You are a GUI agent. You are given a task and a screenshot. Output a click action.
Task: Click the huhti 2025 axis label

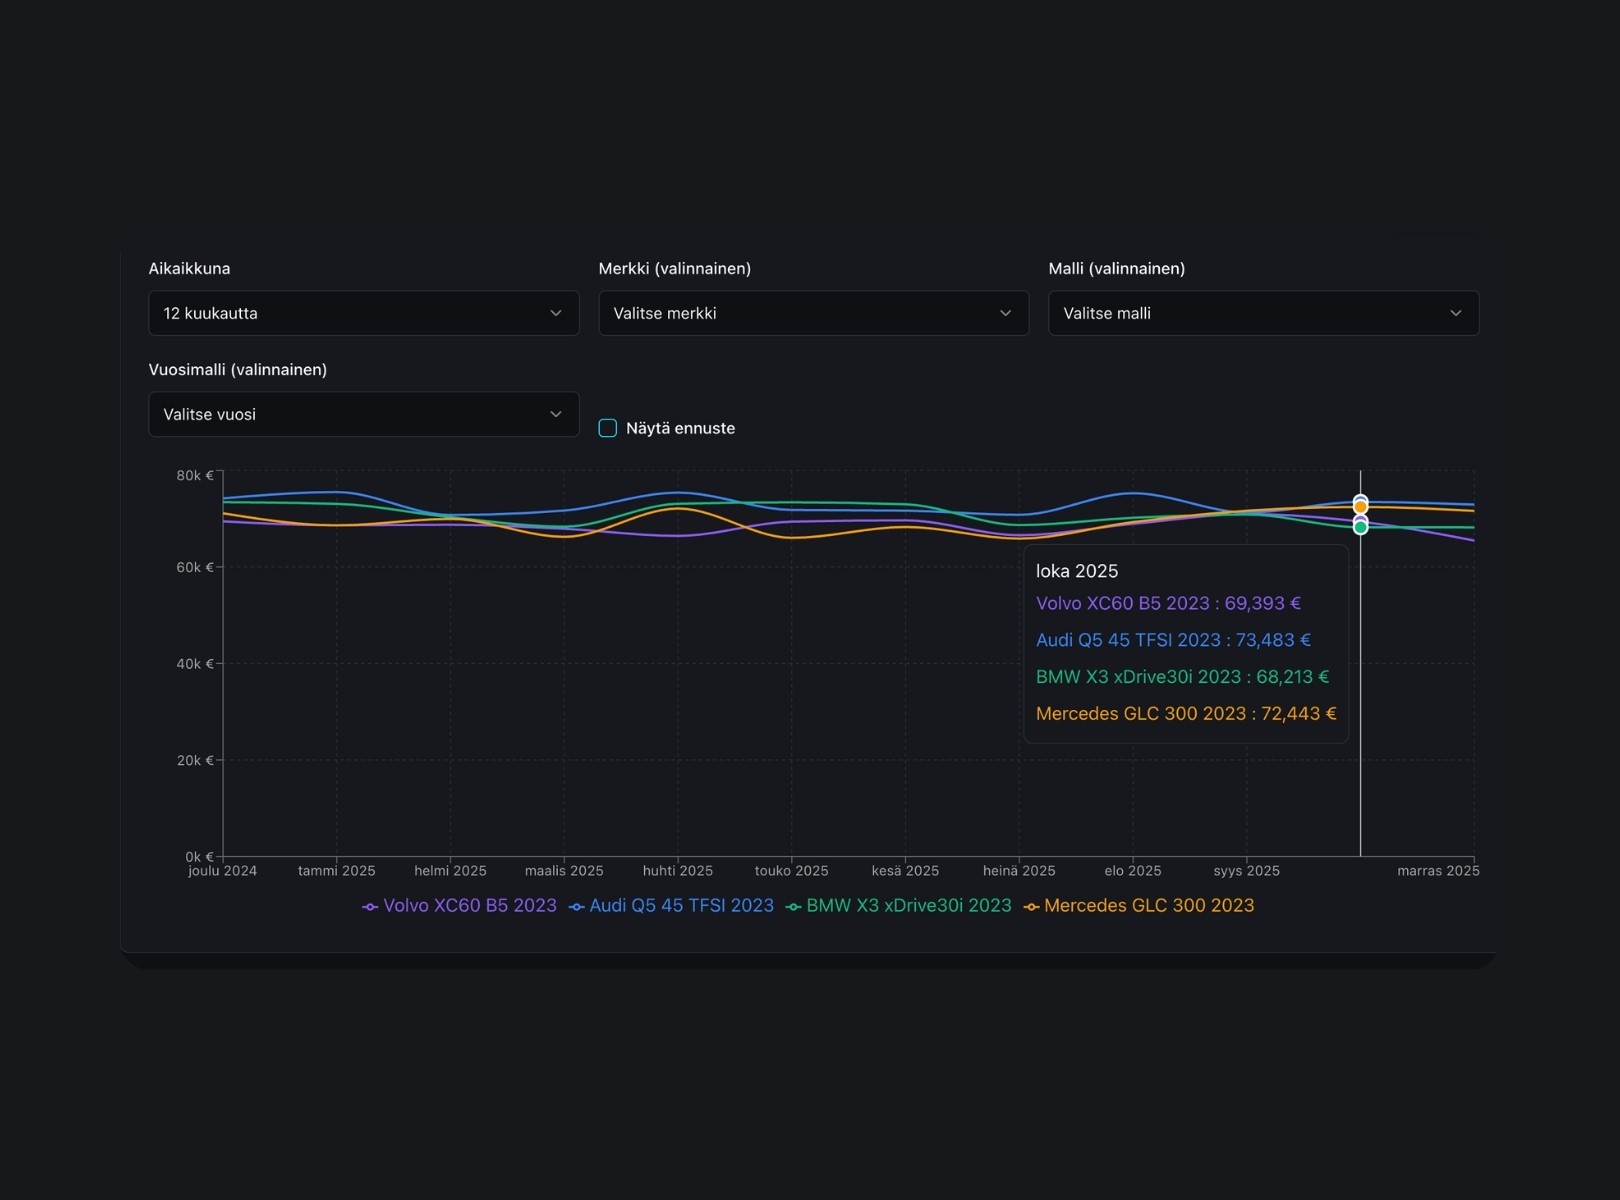[678, 871]
